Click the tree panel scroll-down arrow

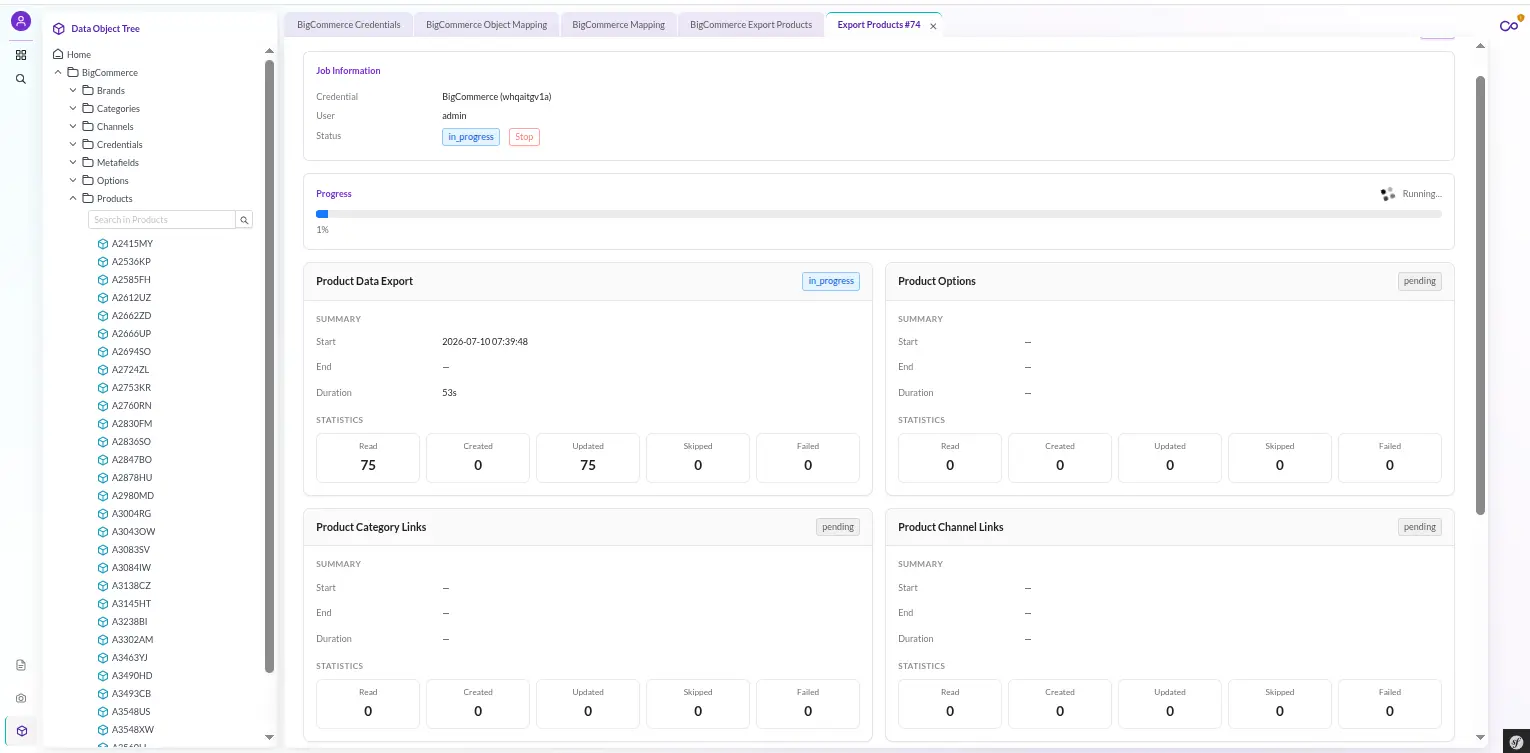pos(269,737)
